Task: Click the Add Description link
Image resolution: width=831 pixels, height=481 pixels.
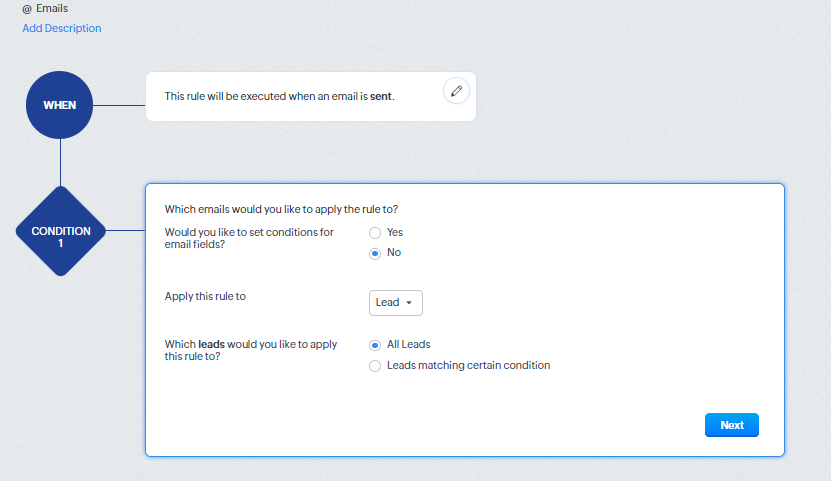Action: coord(62,28)
